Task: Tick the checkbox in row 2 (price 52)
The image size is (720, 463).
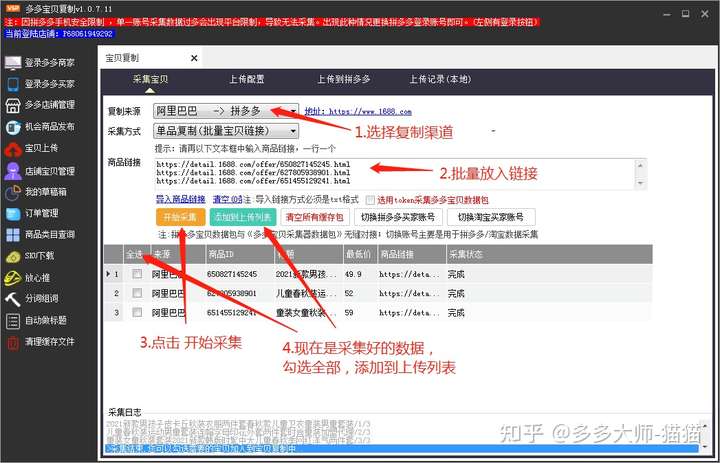Action: click(137, 293)
